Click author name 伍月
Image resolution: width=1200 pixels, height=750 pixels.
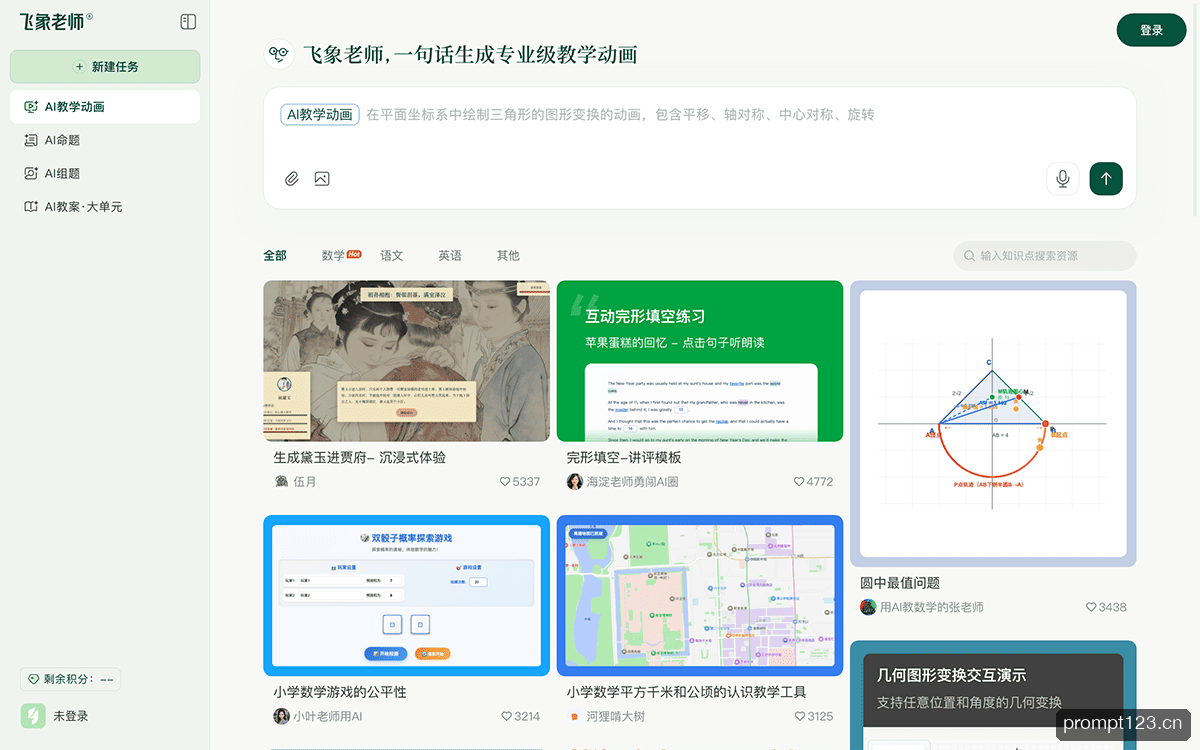305,482
